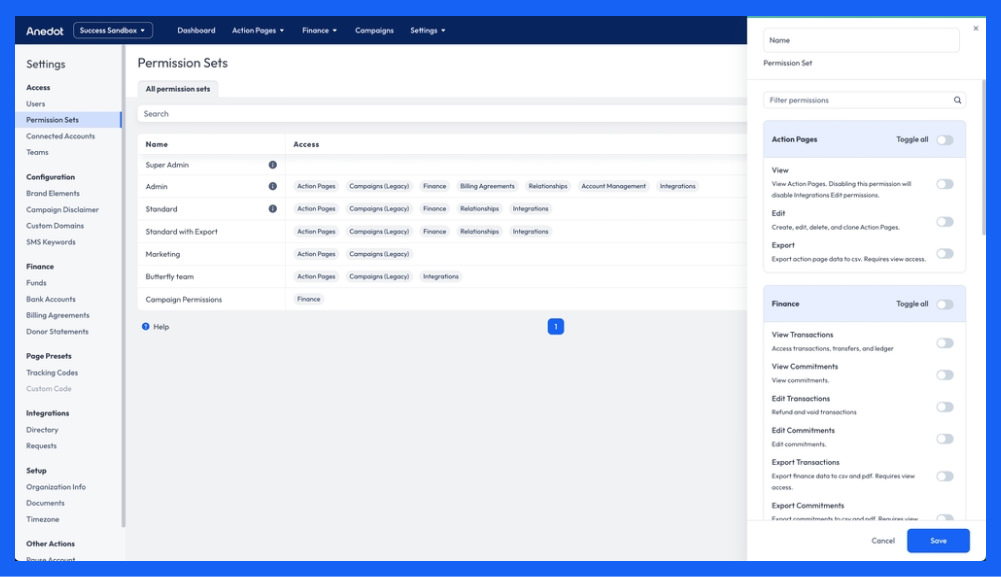This screenshot has width=1001, height=577.
Task: Turn on the View Action Pages toggle
Action: coord(946,184)
